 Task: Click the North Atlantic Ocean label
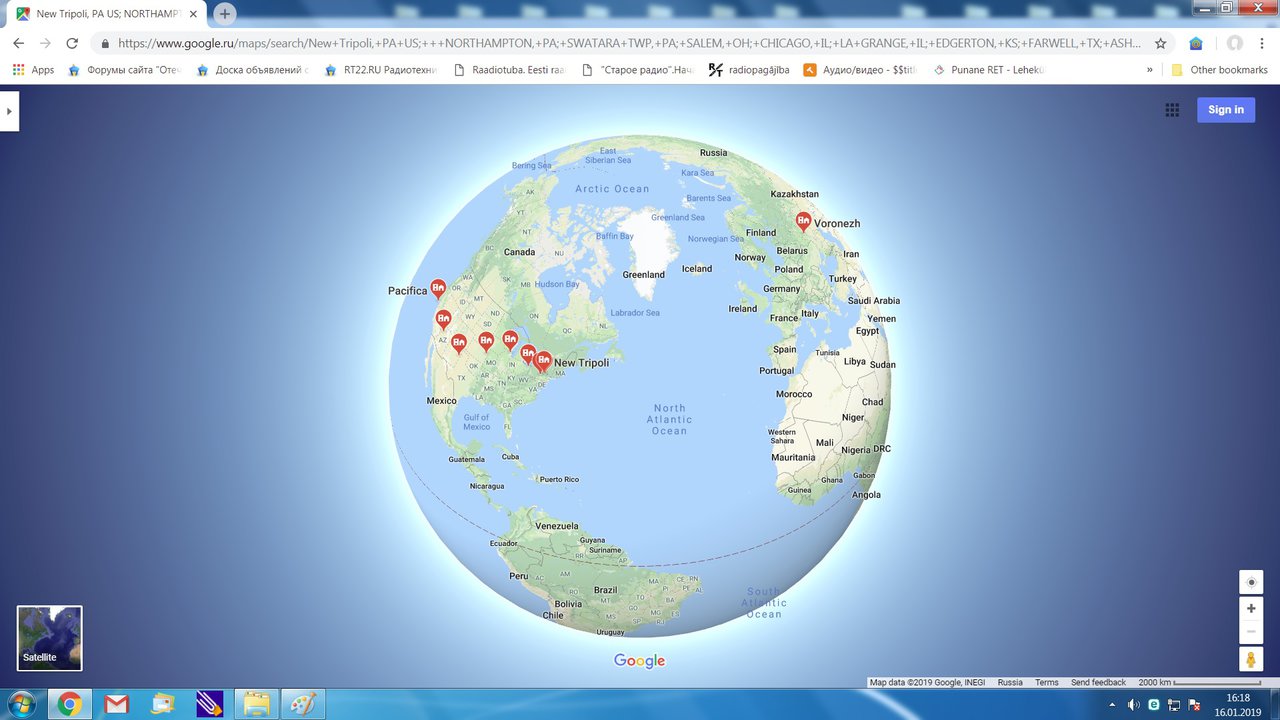pos(669,419)
